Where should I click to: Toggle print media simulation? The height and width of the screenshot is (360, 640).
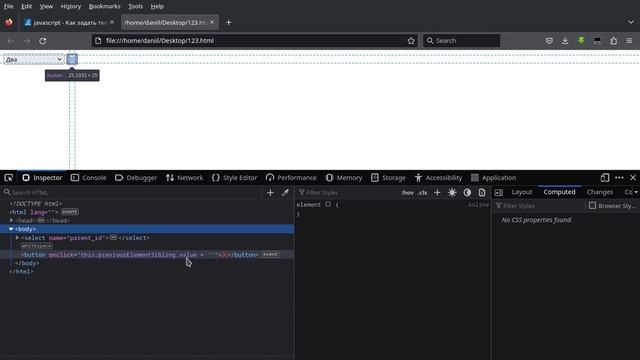[482, 193]
